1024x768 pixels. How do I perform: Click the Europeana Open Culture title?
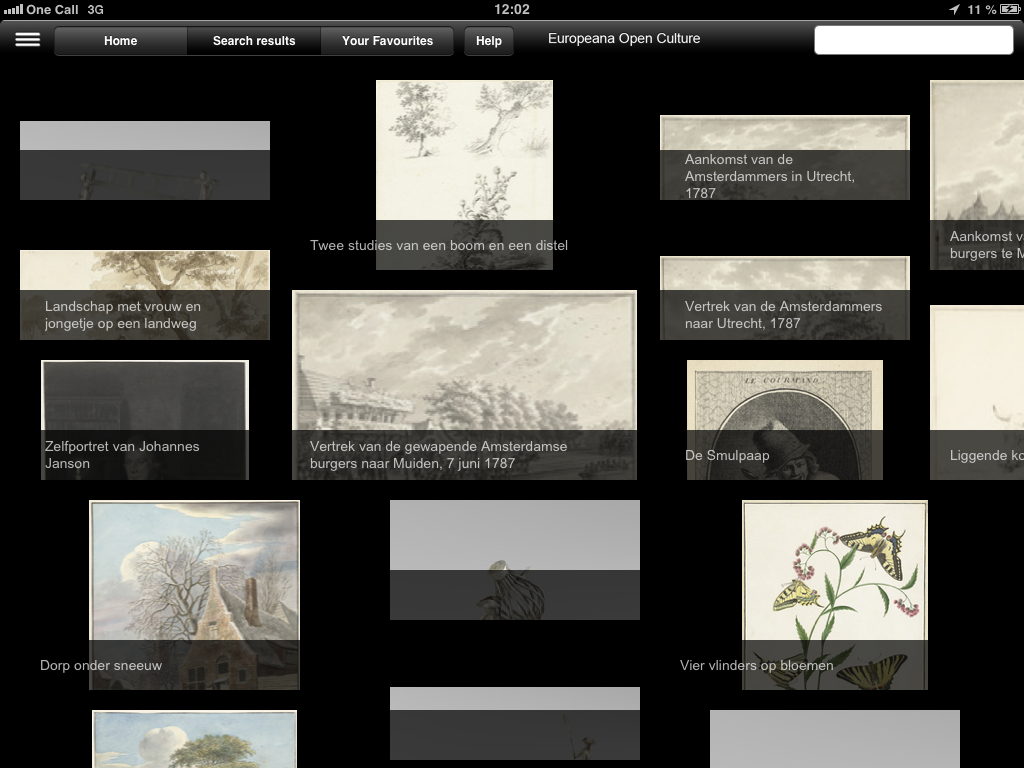pos(624,39)
